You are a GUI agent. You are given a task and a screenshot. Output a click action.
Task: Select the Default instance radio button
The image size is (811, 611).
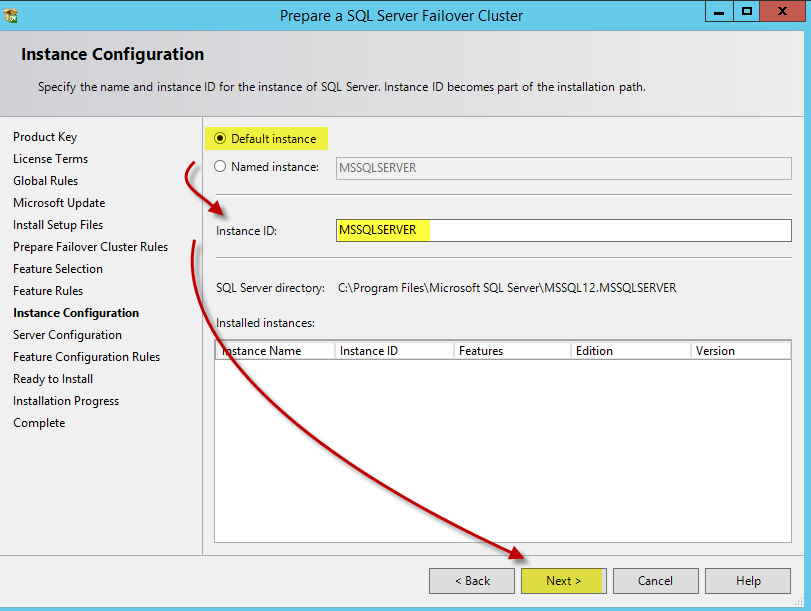click(x=220, y=139)
